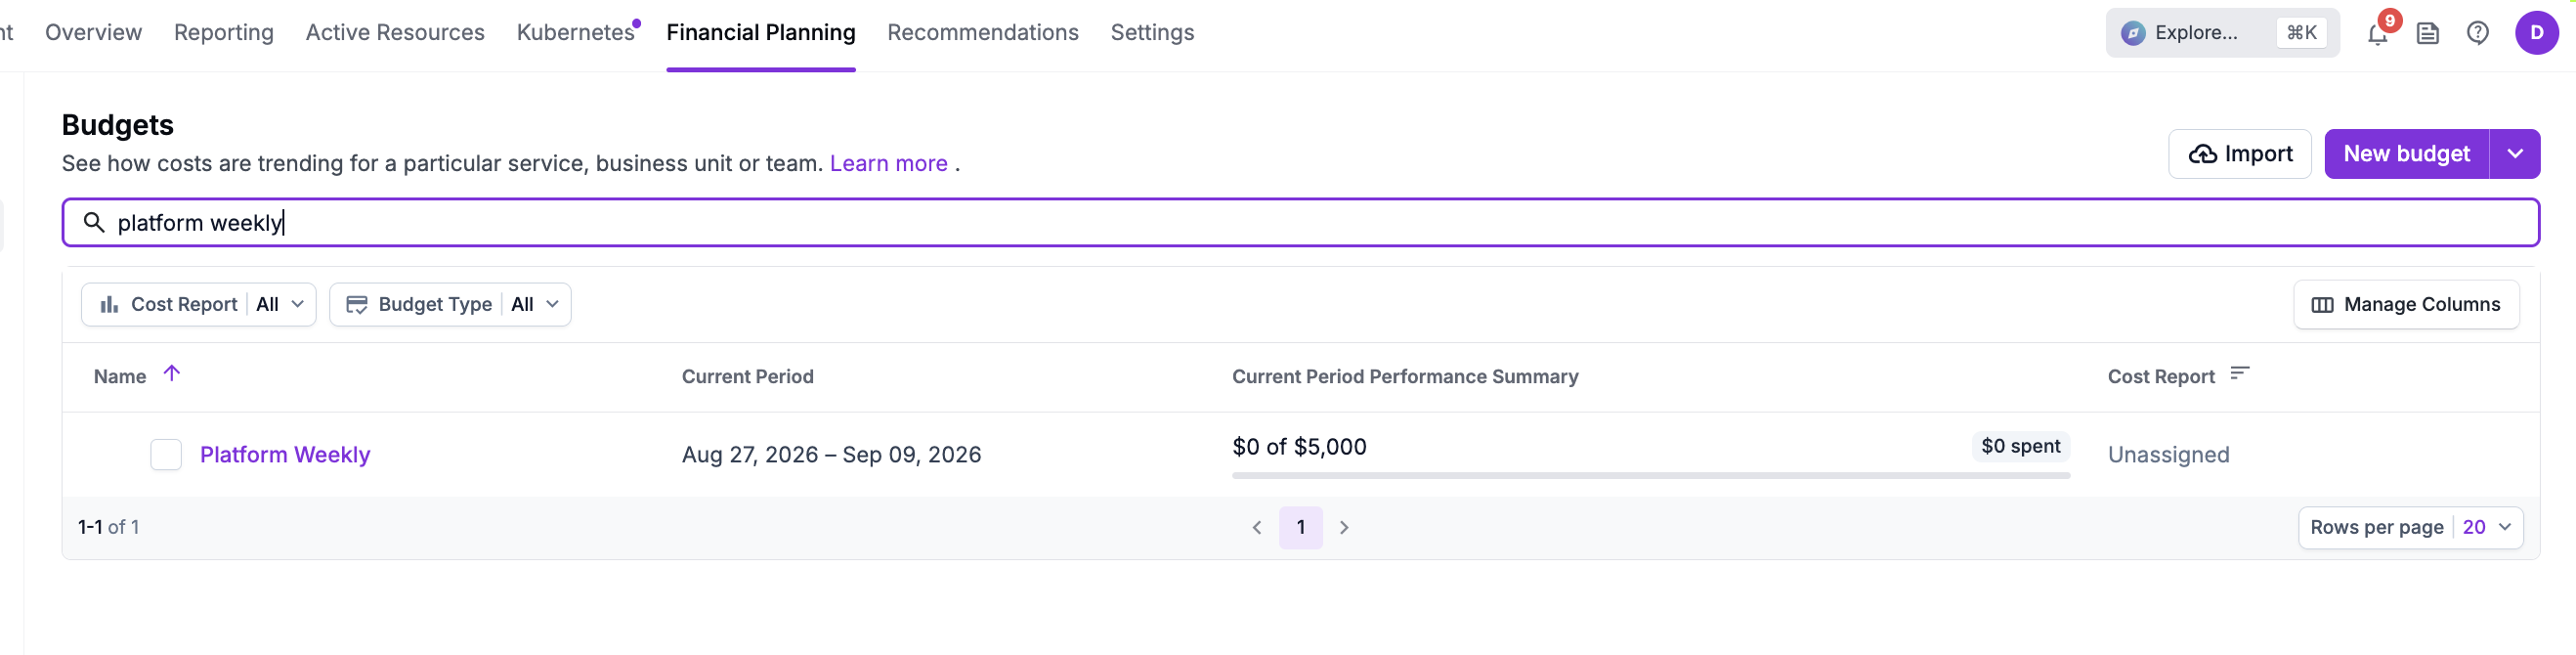Click the Cost Report column filter icon
The width and height of the screenshot is (2576, 655).
click(2239, 374)
